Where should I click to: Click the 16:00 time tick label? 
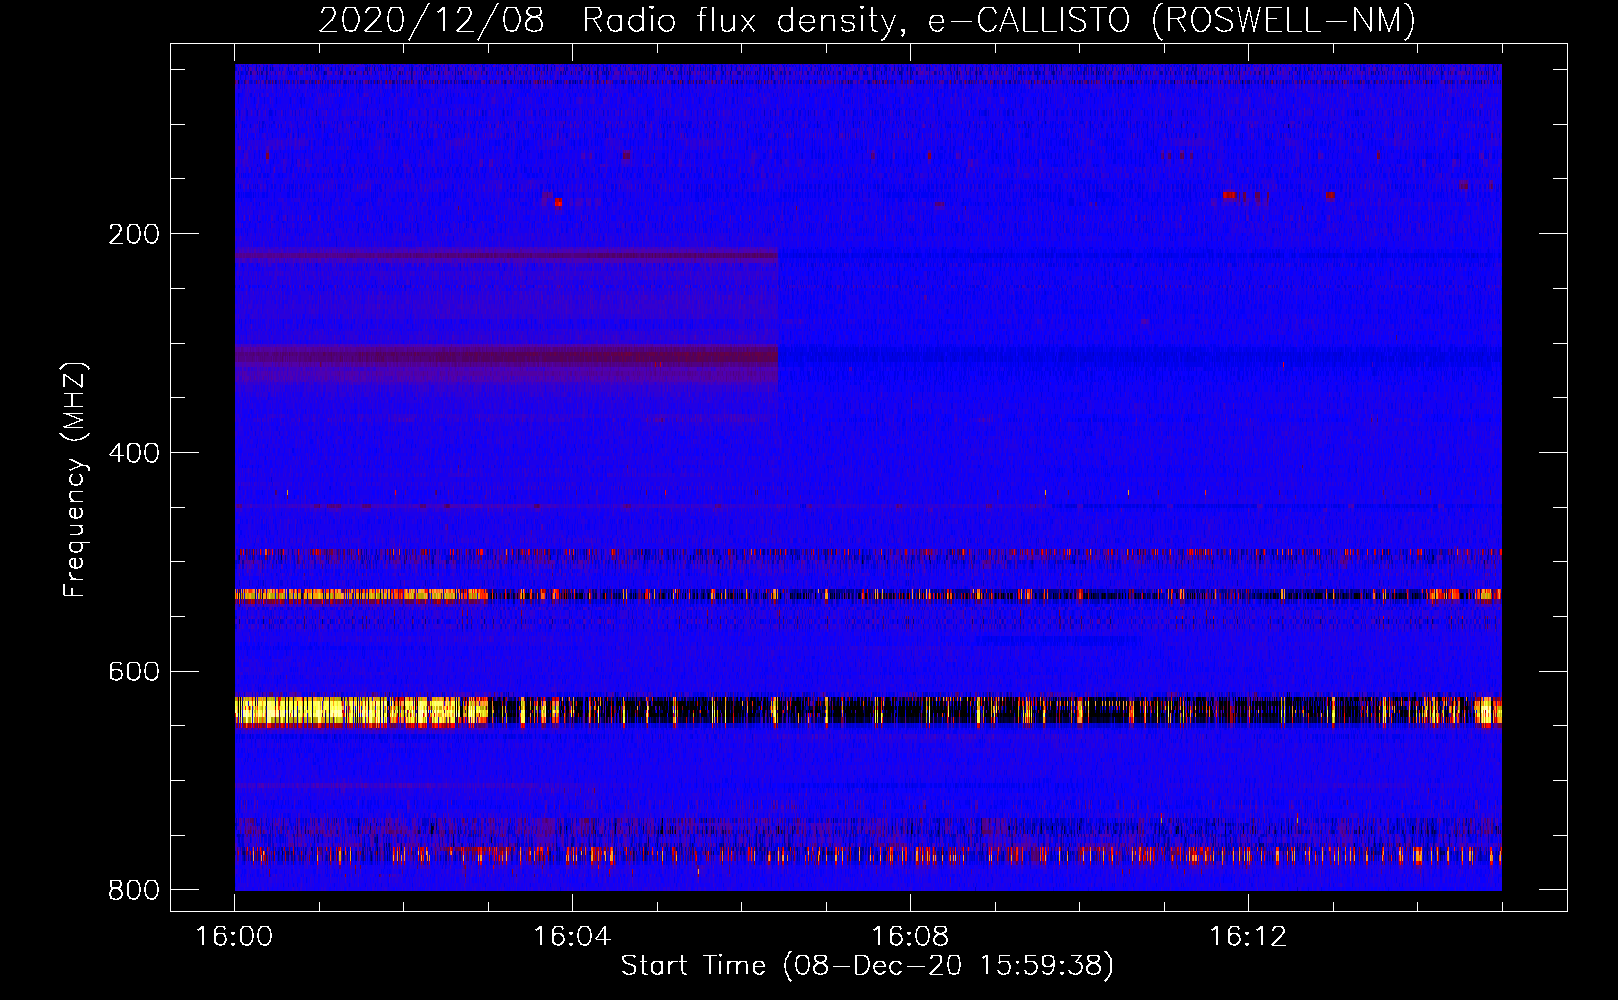pos(234,937)
